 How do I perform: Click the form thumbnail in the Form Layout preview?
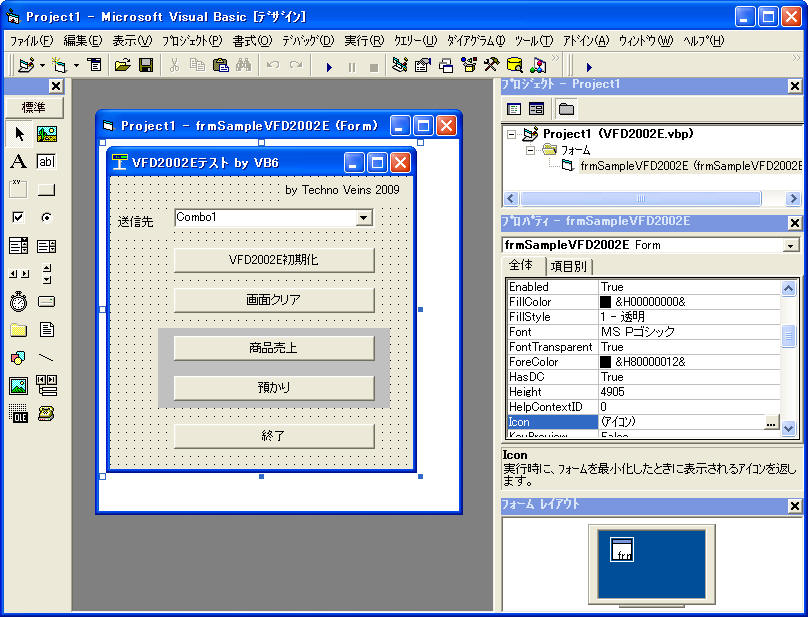[x=622, y=549]
